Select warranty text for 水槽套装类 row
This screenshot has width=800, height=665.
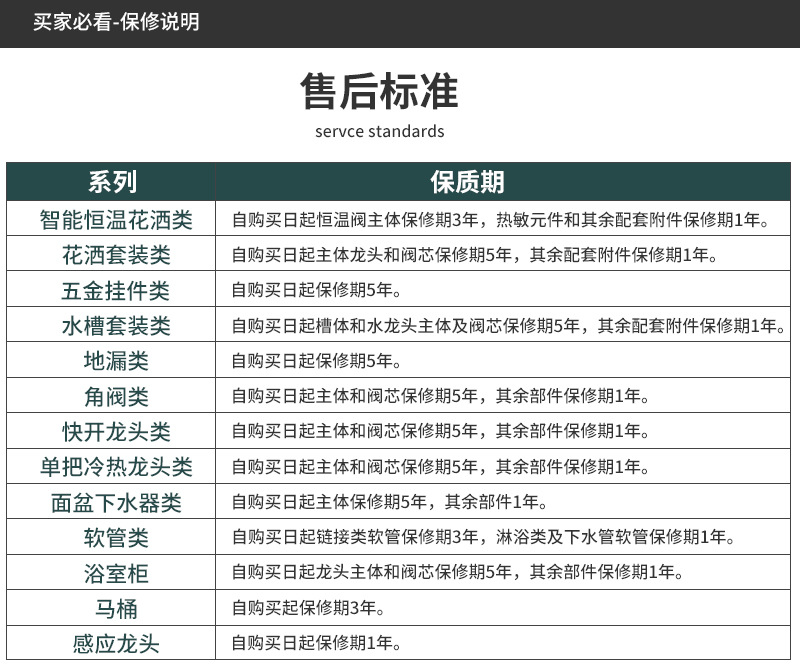[509, 326]
